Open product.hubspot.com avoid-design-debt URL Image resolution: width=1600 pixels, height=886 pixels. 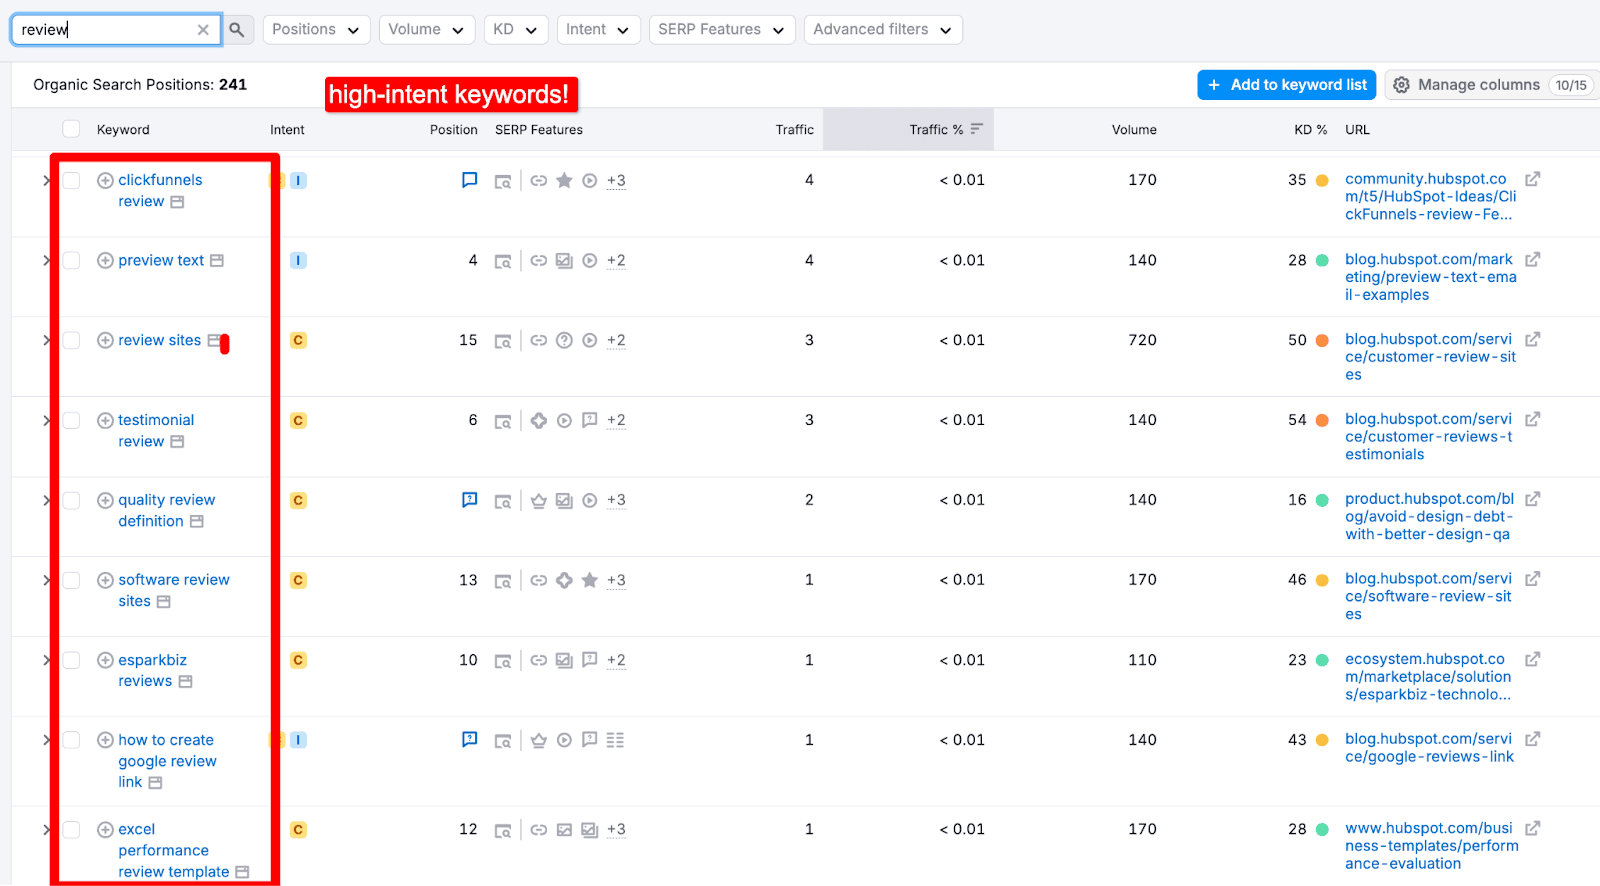pos(1429,517)
